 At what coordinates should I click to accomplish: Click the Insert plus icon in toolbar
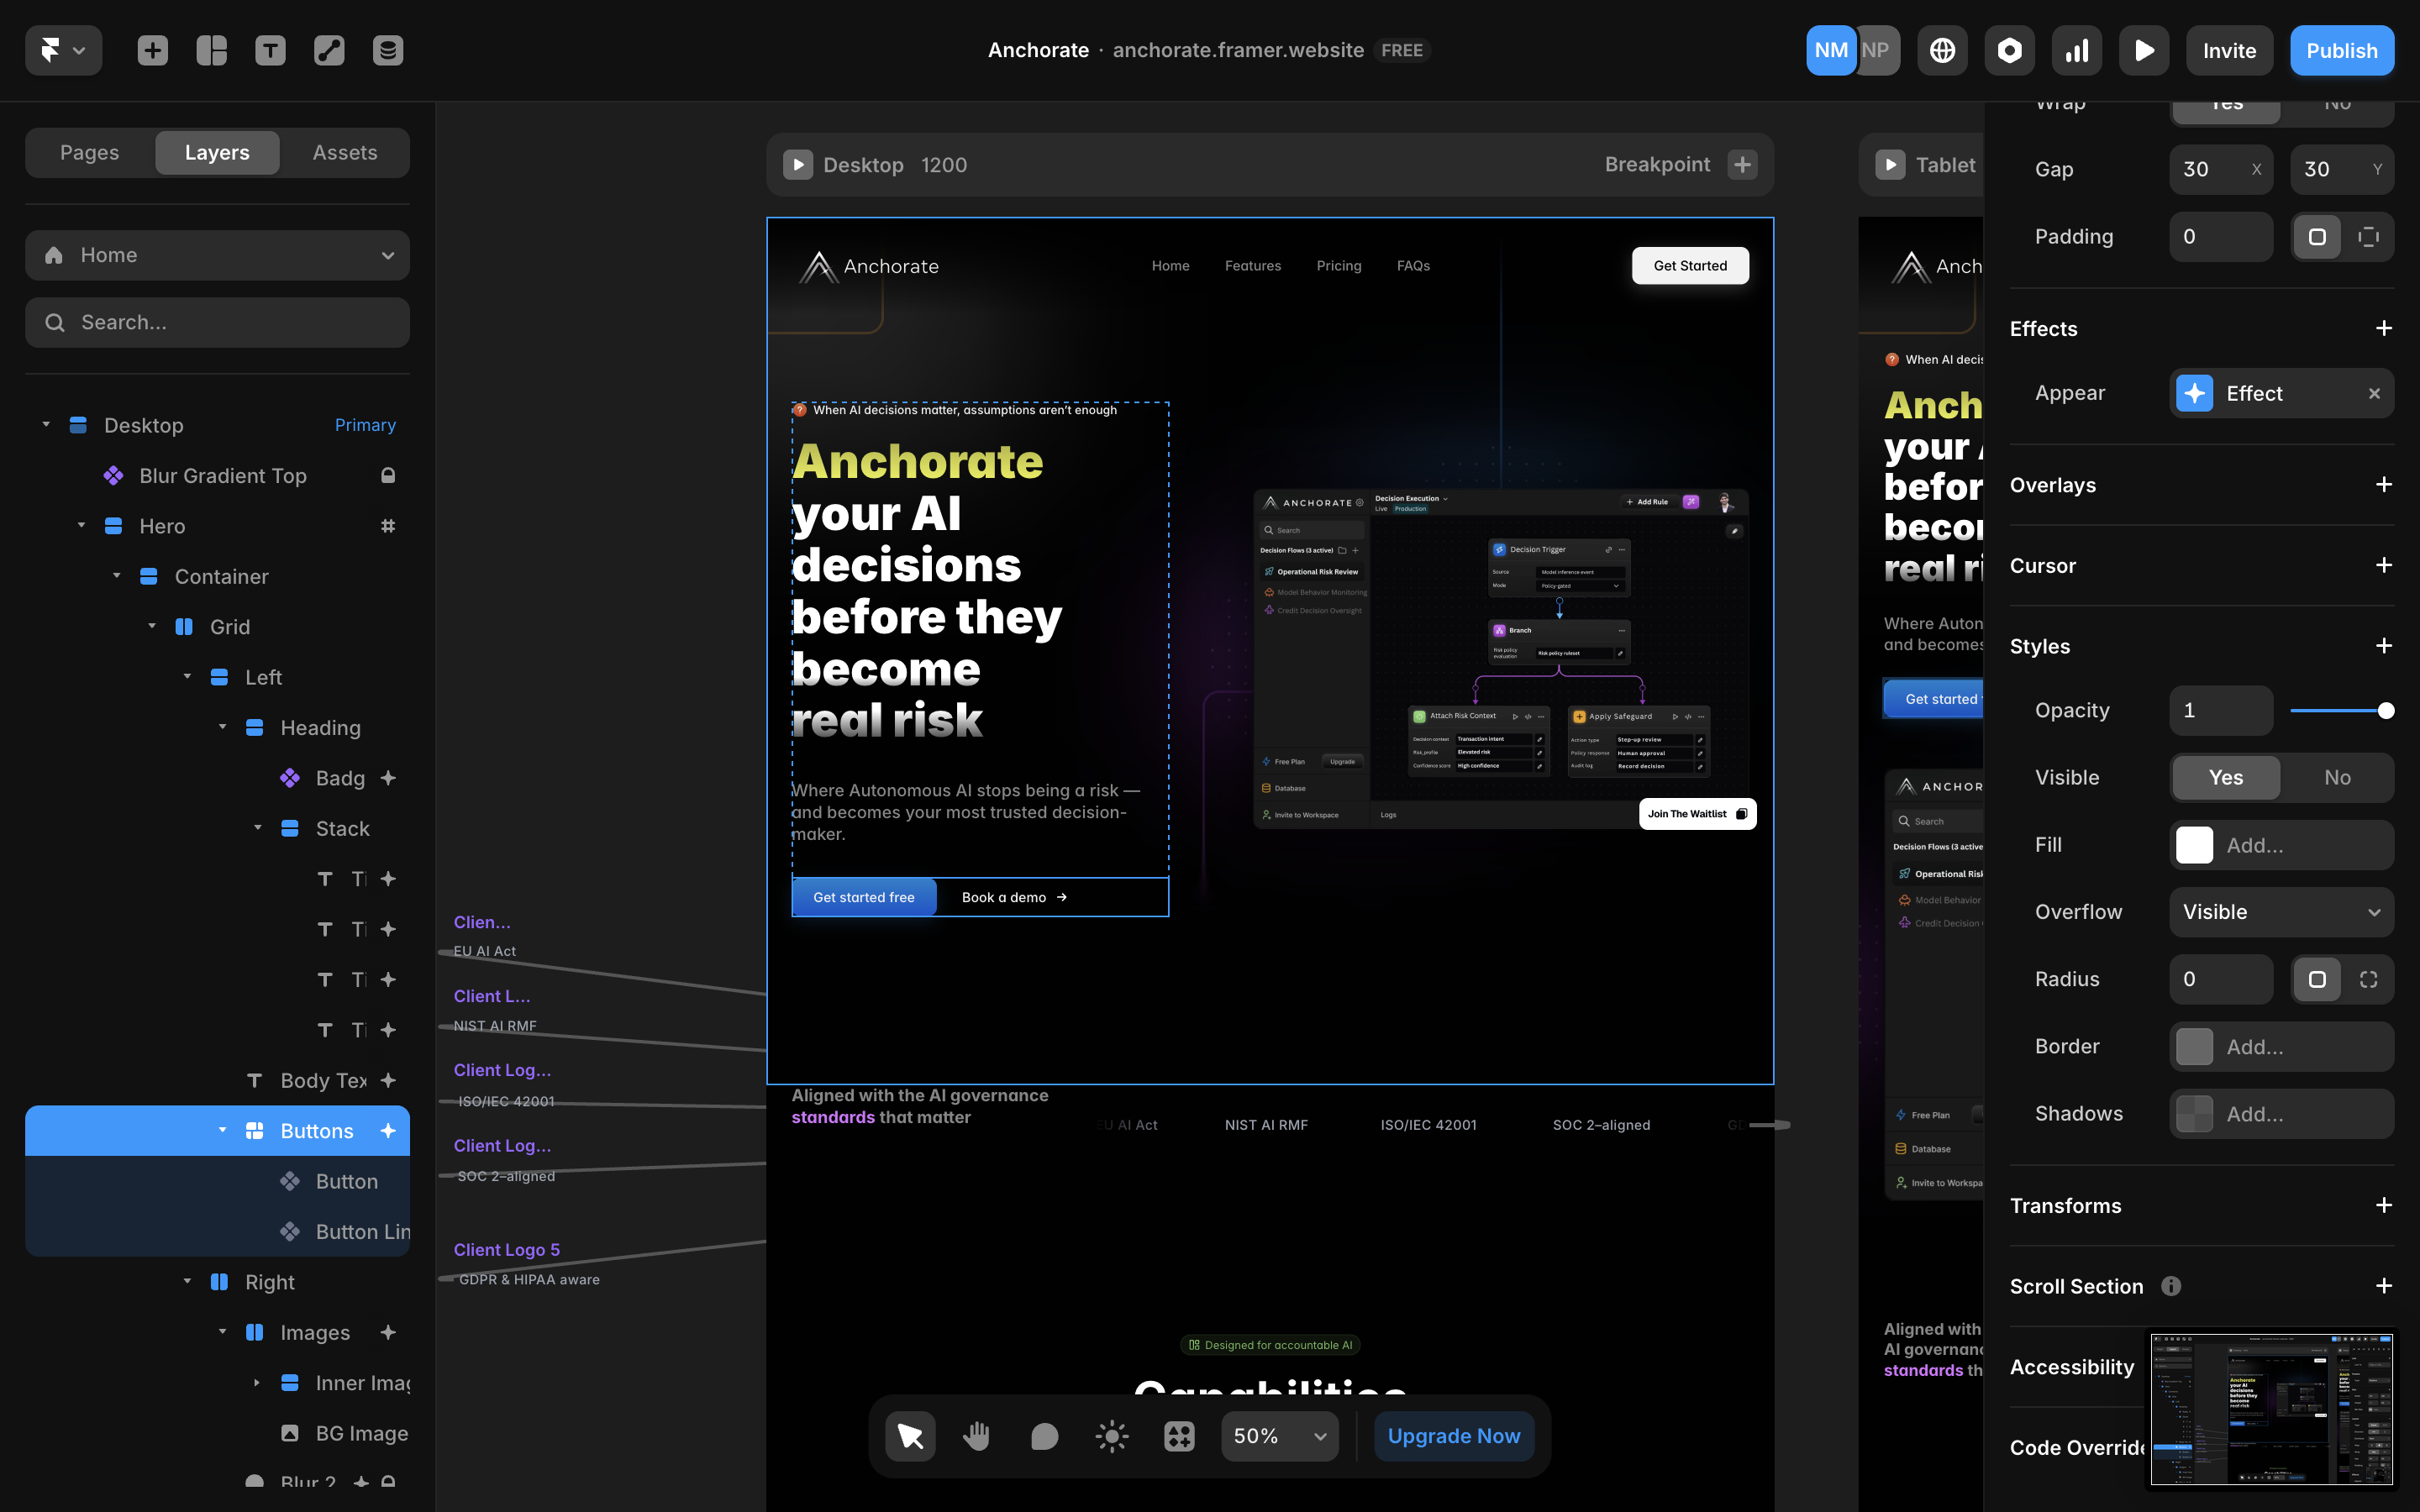pos(152,50)
